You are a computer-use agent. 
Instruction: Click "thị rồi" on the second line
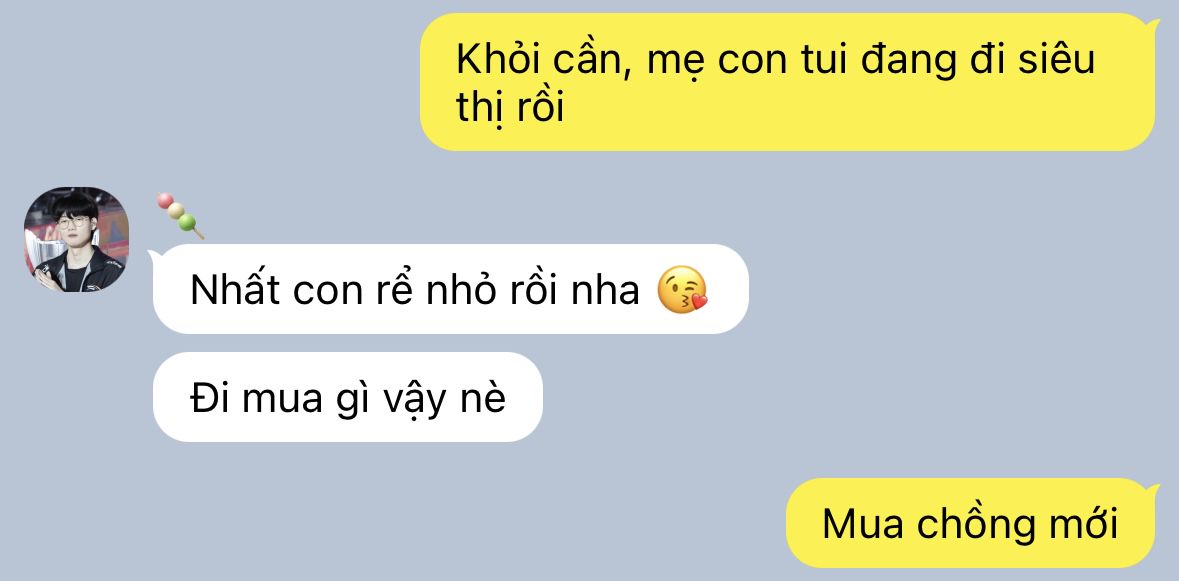pyautogui.click(x=510, y=108)
